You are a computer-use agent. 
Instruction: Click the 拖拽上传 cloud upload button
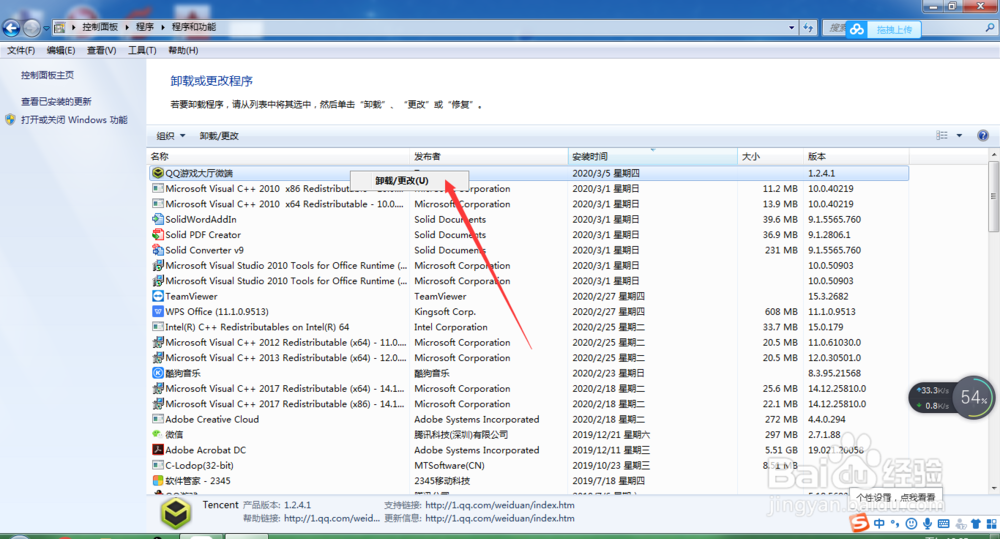coord(883,29)
